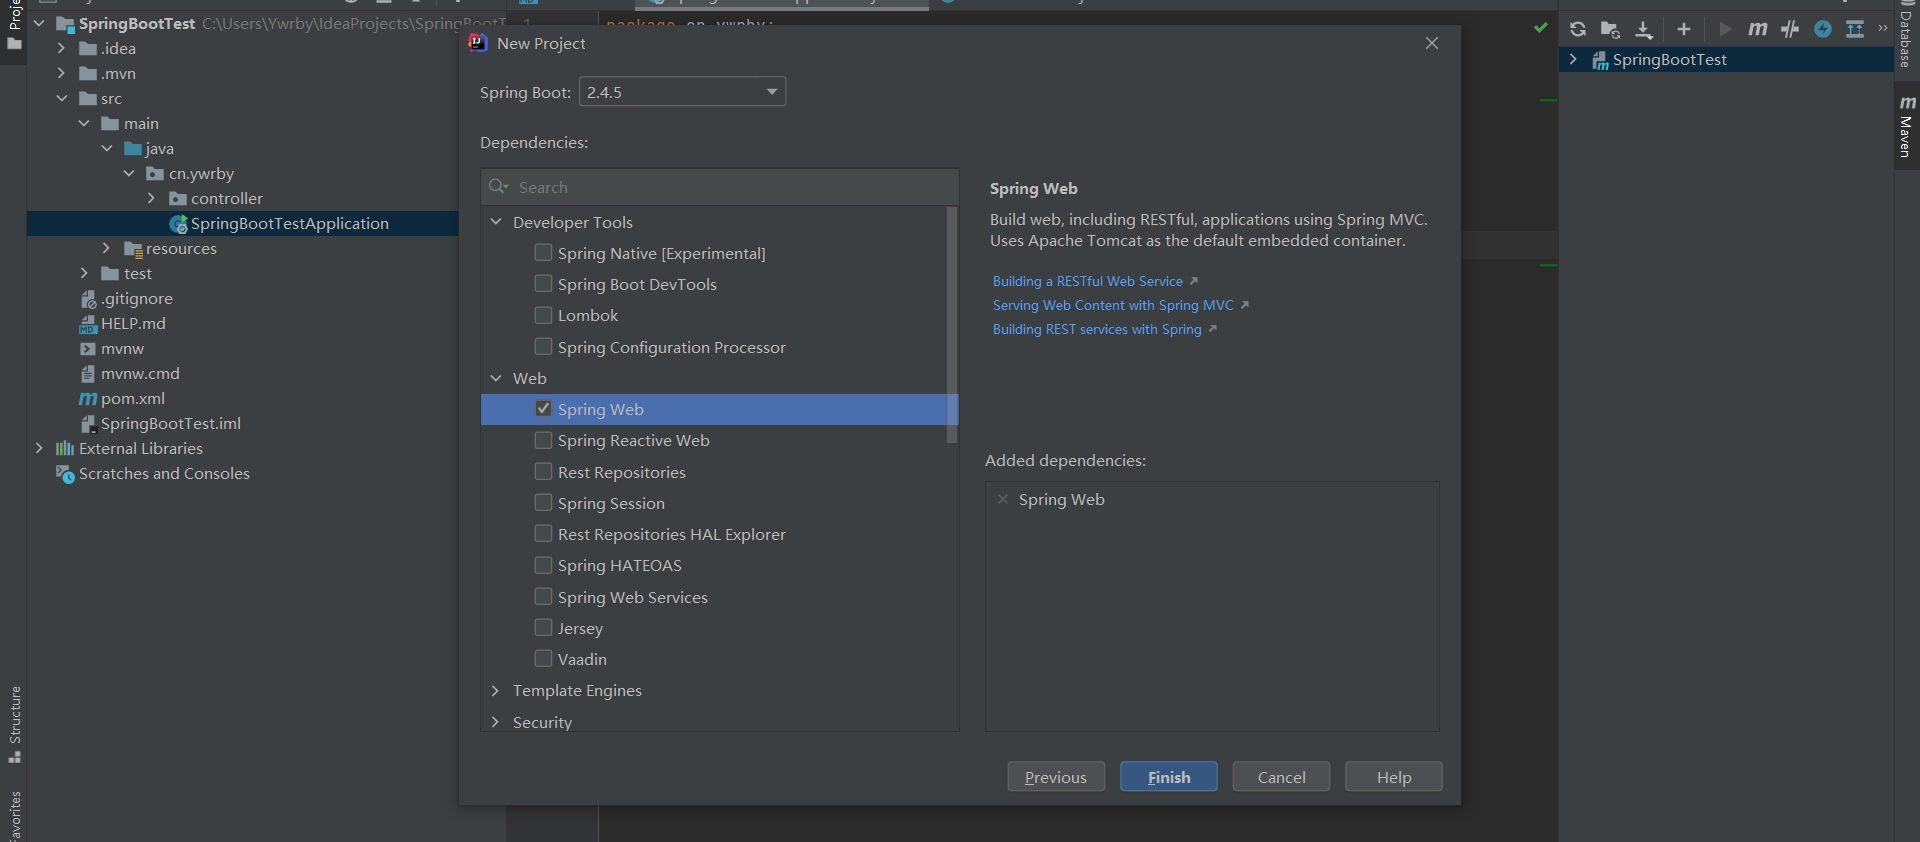The width and height of the screenshot is (1920, 842).
Task: Check Spring HATEOAS checkbox
Action: click(x=544, y=565)
